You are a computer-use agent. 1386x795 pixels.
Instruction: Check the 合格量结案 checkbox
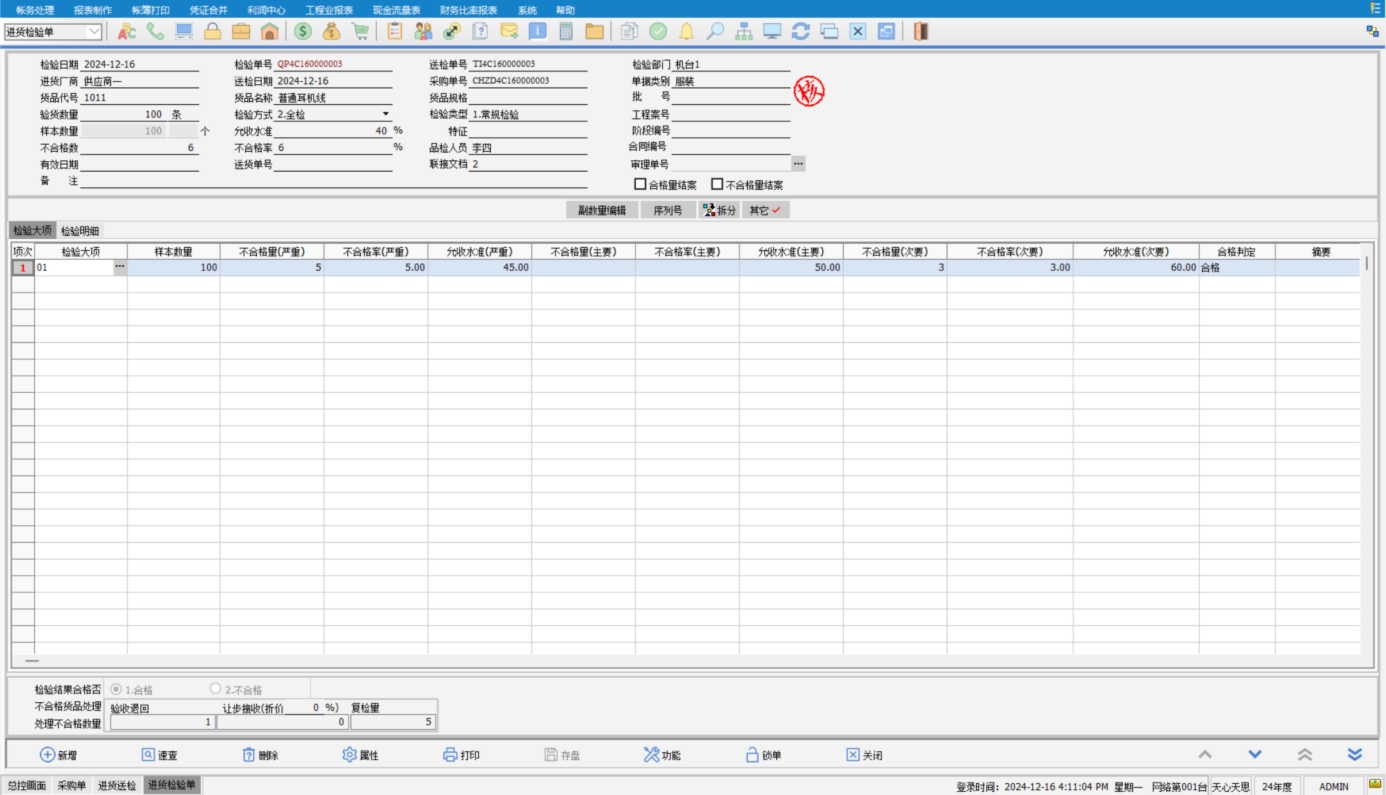[x=640, y=184]
